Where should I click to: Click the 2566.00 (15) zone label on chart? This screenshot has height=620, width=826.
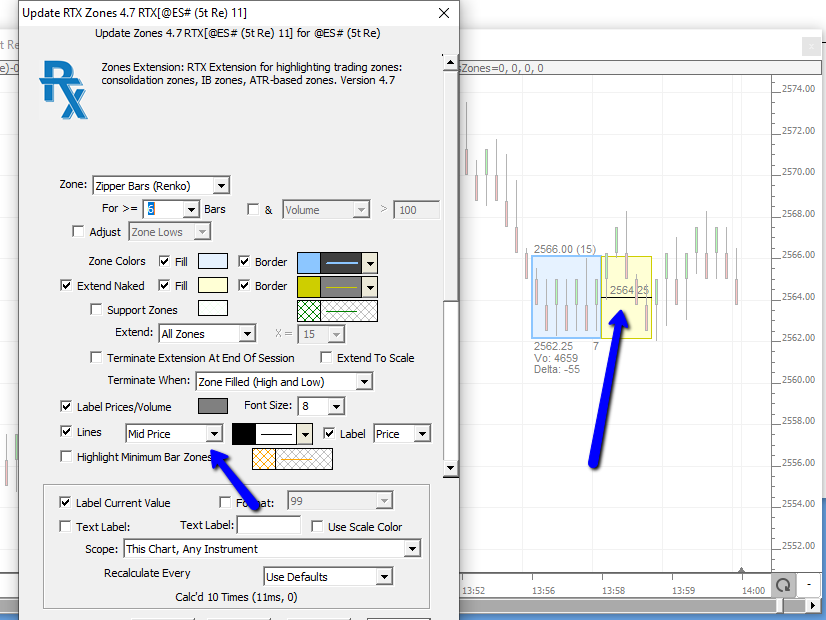(565, 249)
